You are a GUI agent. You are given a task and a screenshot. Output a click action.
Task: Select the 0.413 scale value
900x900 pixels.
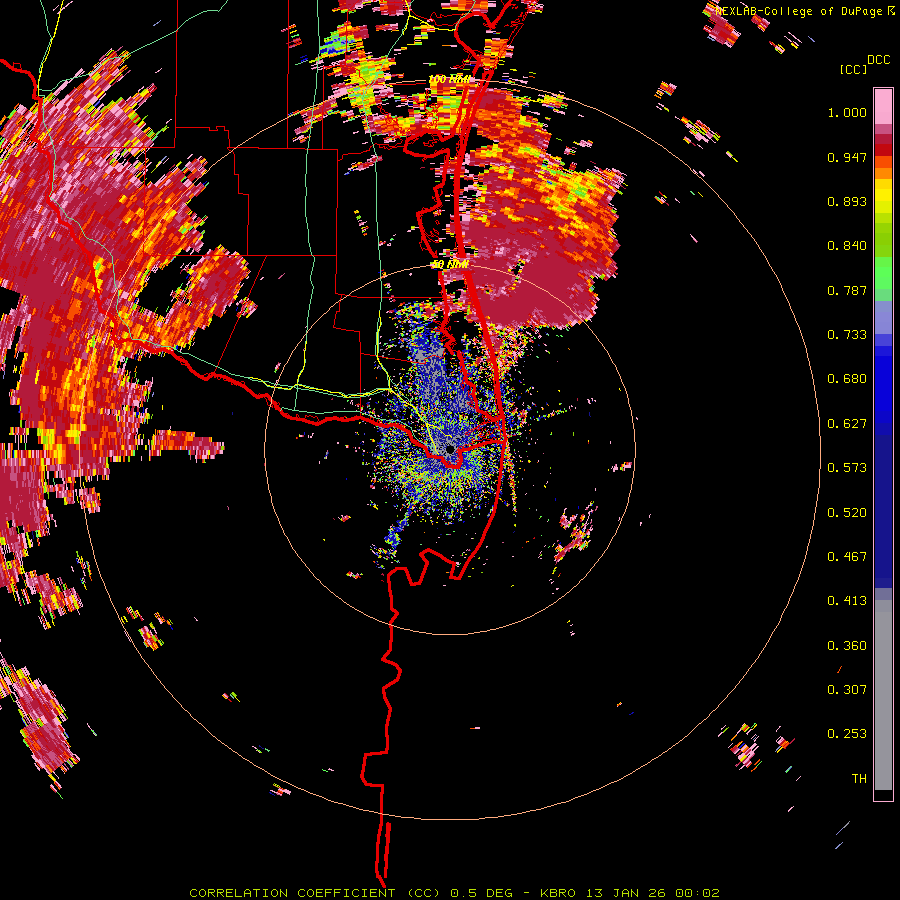click(847, 601)
